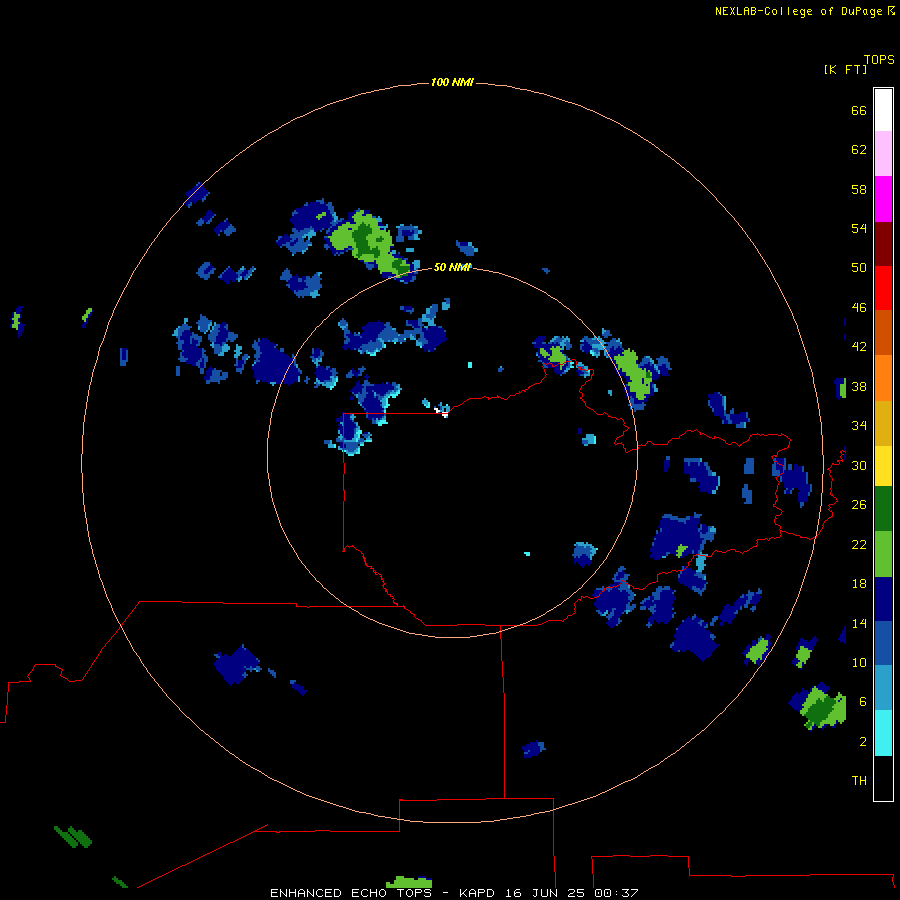Click the dark red 54 kft swatch
Viewport: 900px width, 900px height.
tap(883, 243)
